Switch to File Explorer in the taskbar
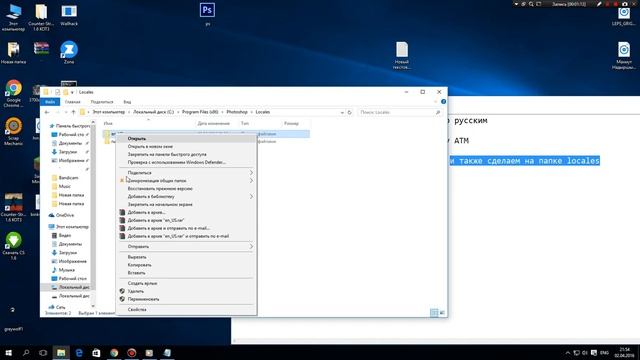Viewport: 640px width, 360px height. coord(61,353)
